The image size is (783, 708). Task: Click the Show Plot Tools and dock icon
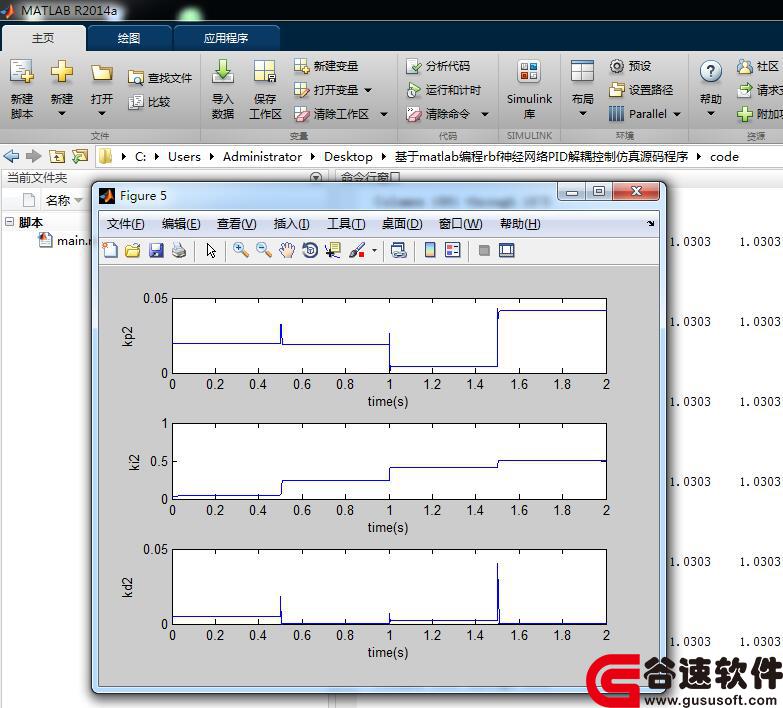click(506, 250)
